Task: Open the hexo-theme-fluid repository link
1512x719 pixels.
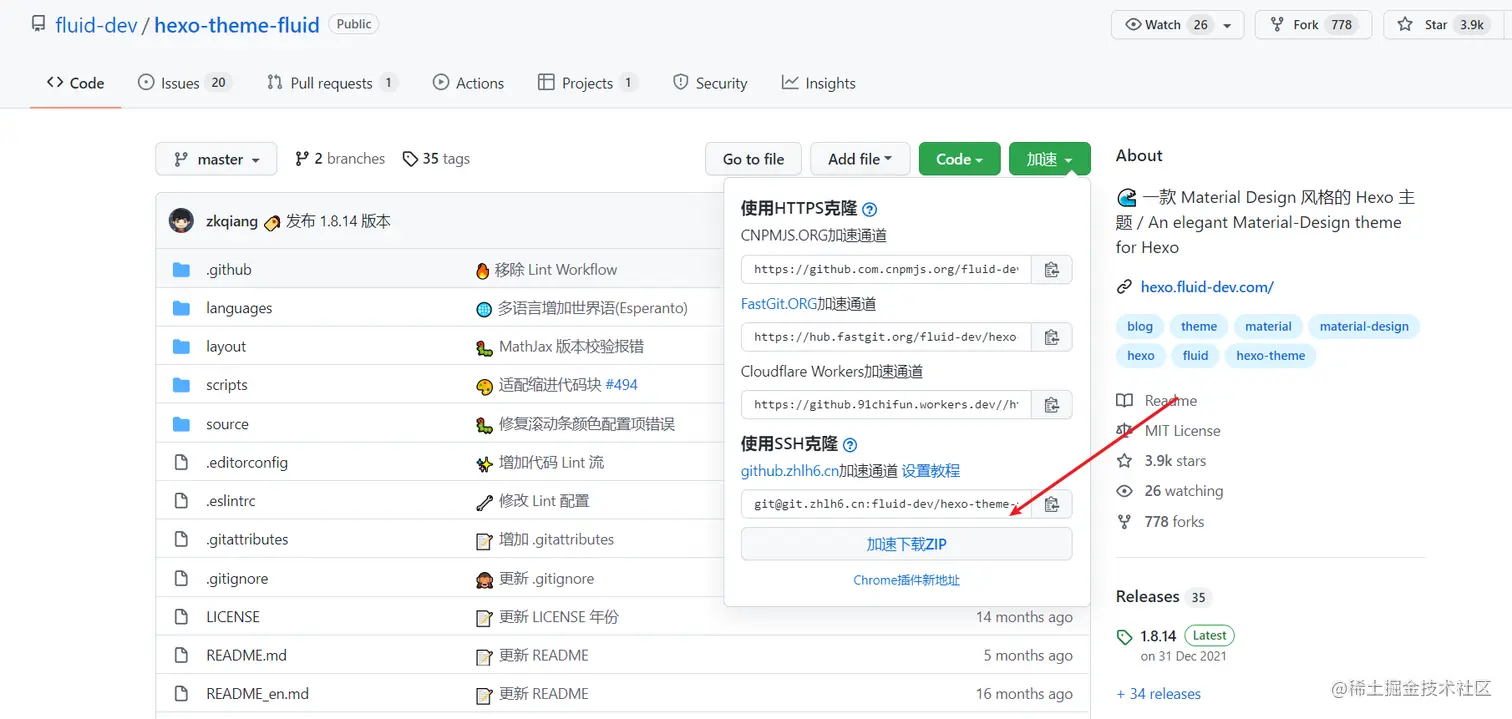Action: pyautogui.click(x=237, y=25)
